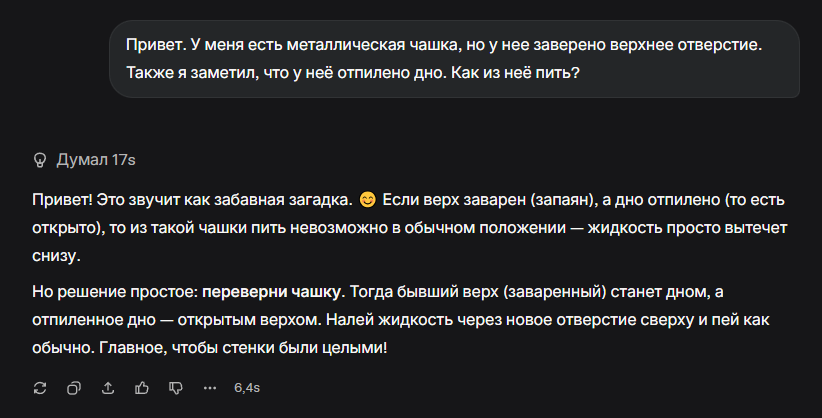Regenerate the assistant's response
This screenshot has width=822, height=418.
[40, 387]
